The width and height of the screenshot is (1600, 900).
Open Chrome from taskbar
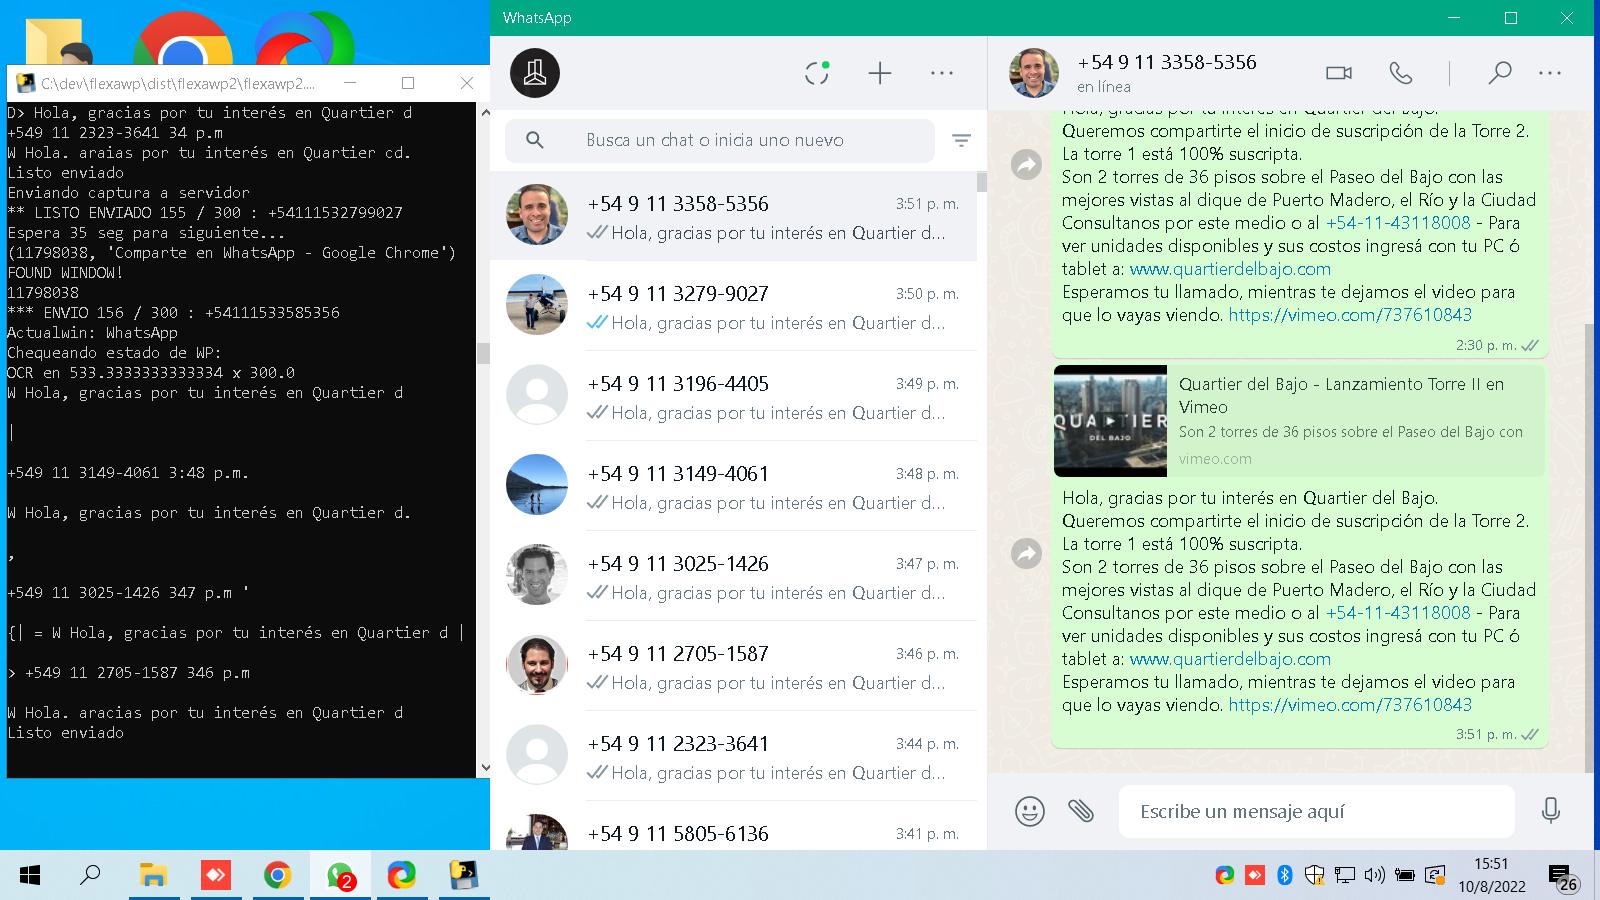coord(277,876)
